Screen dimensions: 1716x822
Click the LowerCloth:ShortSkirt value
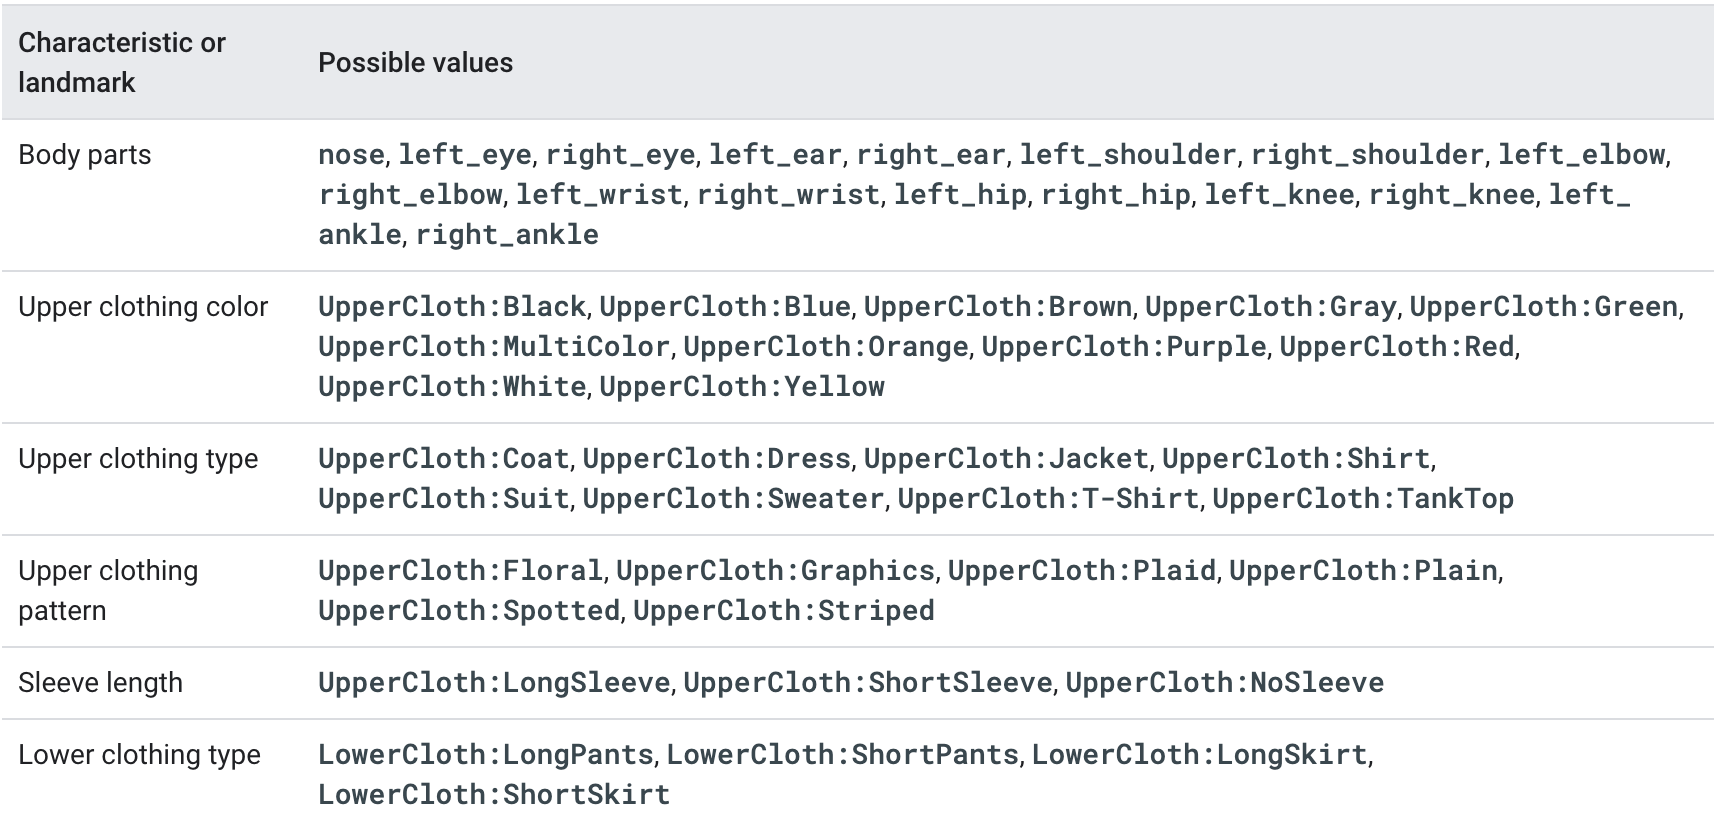[x=494, y=795]
